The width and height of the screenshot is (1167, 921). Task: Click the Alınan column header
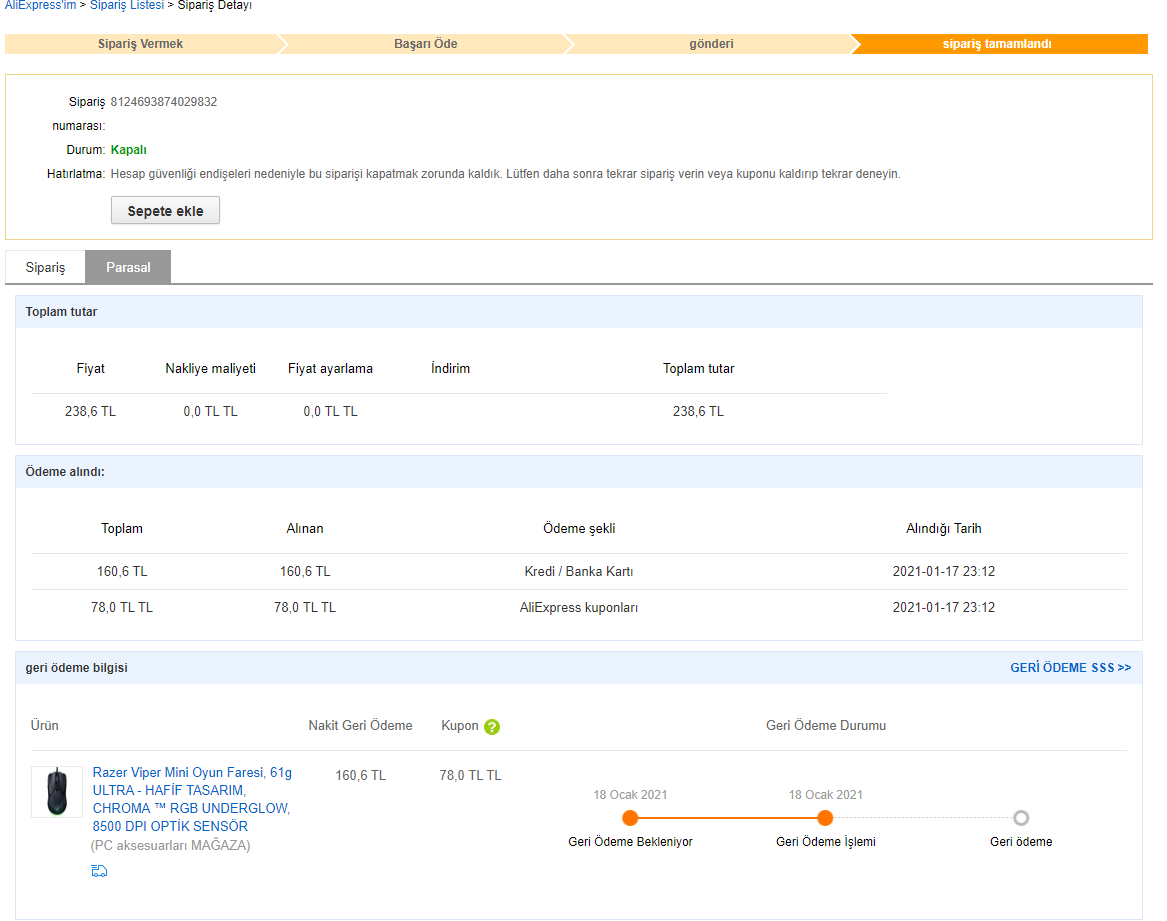tap(305, 529)
